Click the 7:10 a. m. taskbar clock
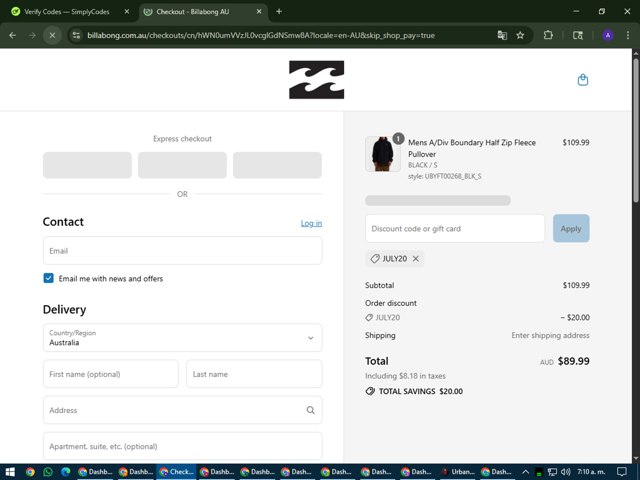Viewport: 640px width, 480px height. click(x=591, y=472)
